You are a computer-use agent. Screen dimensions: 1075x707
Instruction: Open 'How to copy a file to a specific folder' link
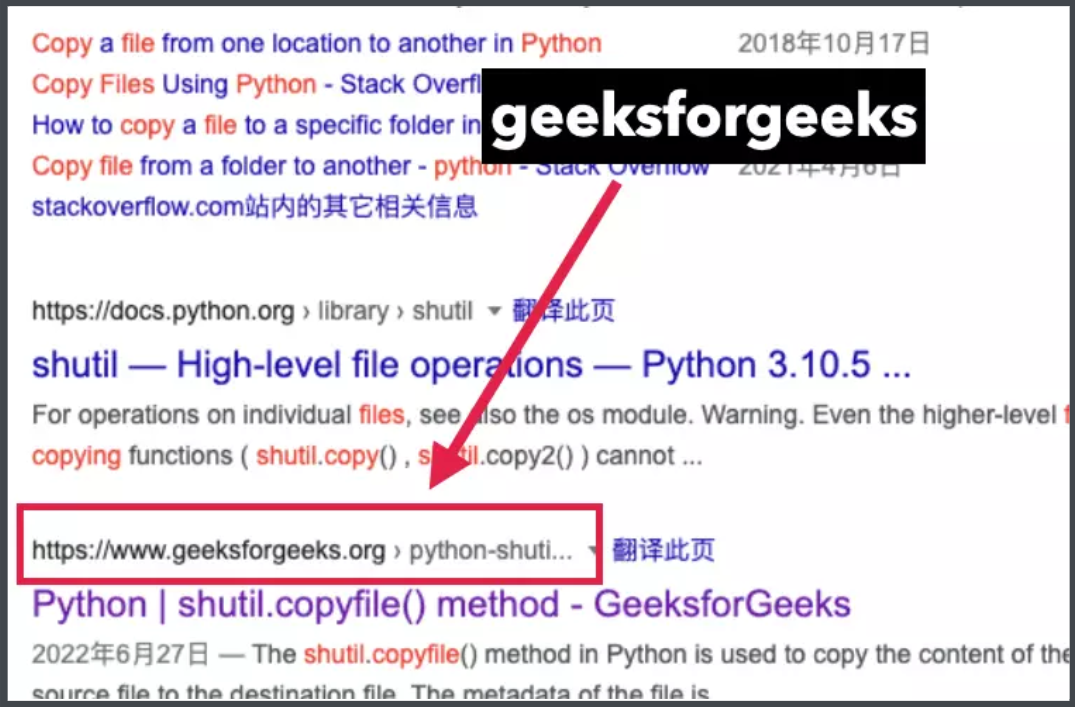(x=256, y=125)
